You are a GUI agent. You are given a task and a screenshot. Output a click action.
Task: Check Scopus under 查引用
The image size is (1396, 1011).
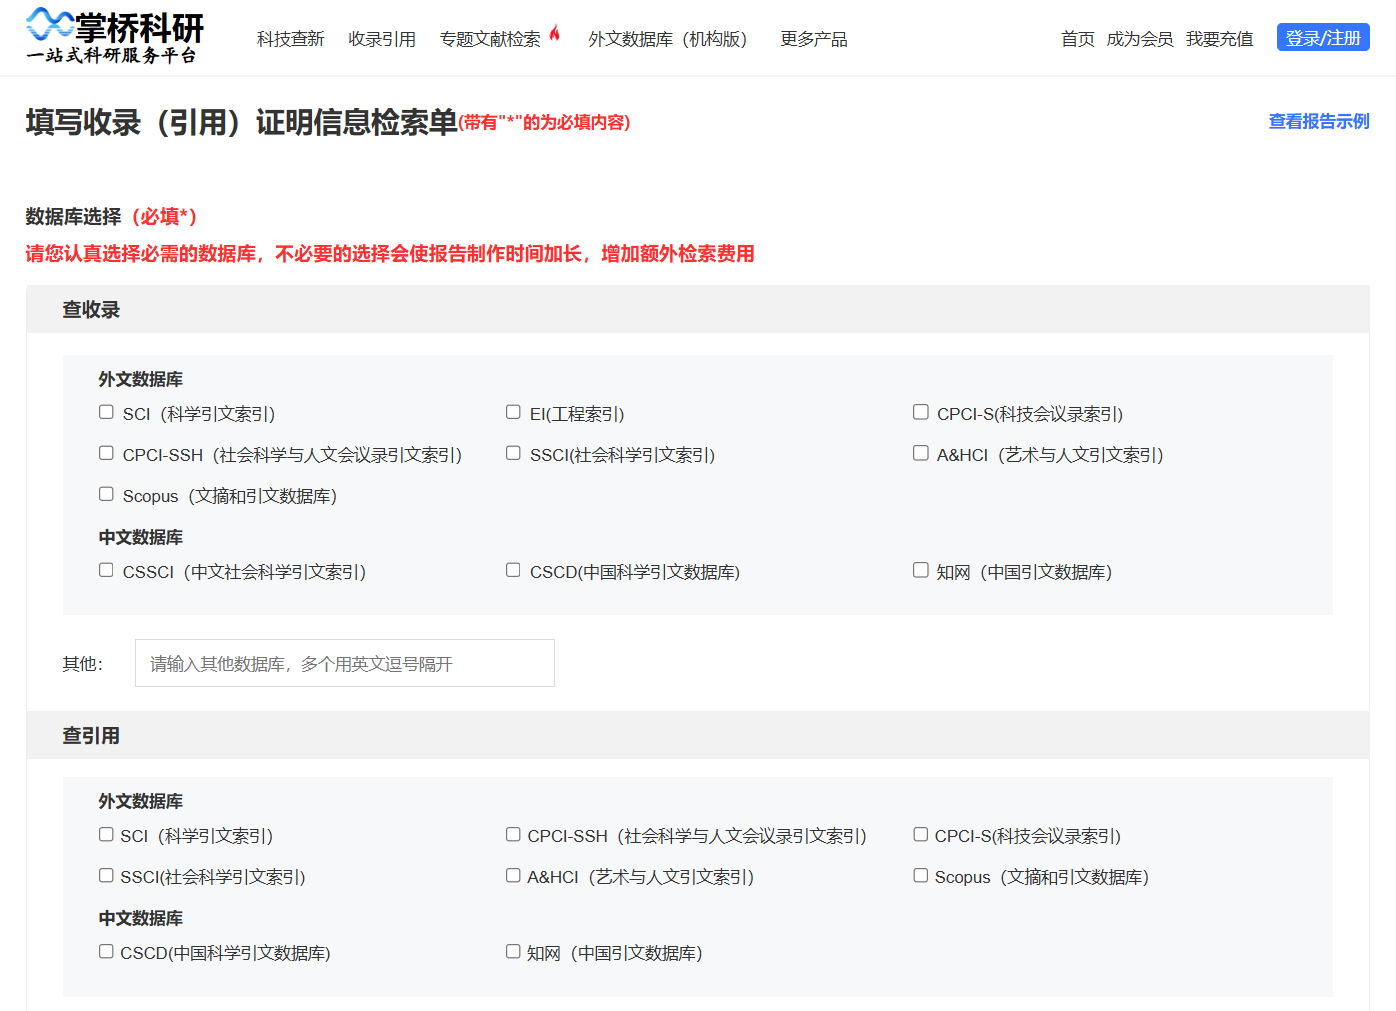[921, 875]
